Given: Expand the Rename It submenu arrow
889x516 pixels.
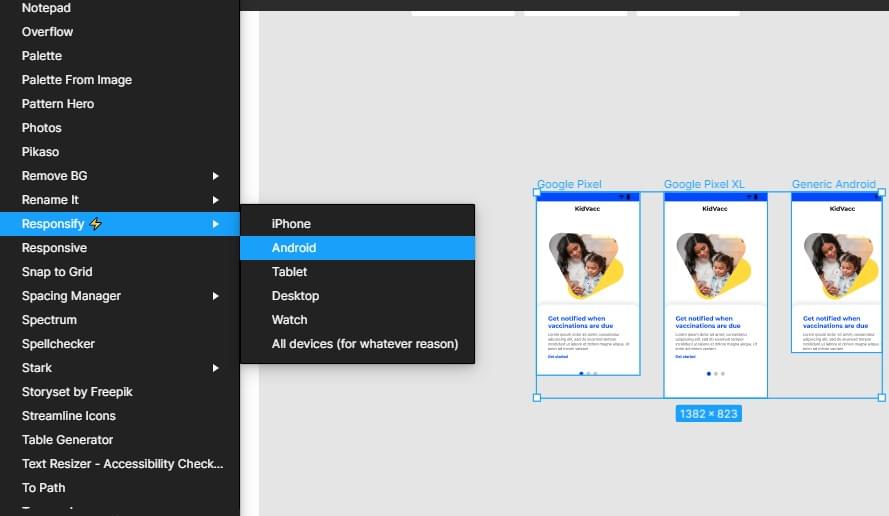Looking at the screenshot, I should tap(216, 200).
